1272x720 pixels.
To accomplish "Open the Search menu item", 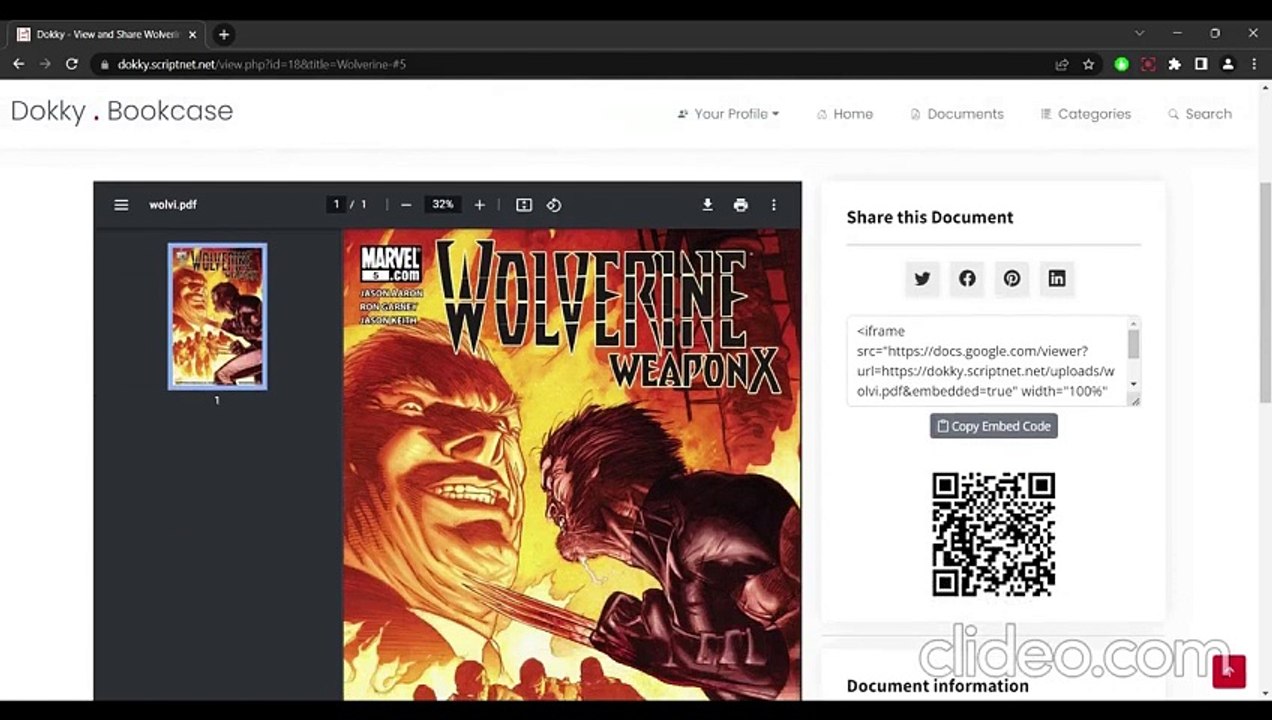I will click(x=1200, y=114).
